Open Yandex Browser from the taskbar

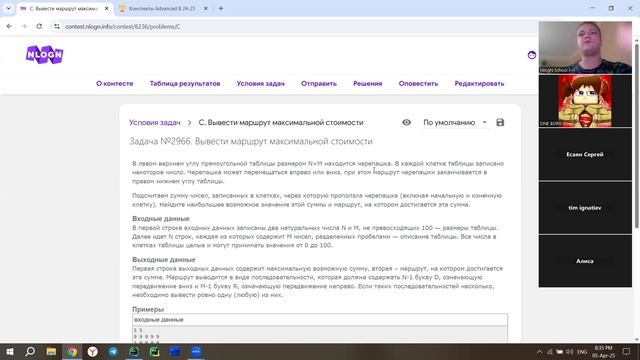tap(93, 351)
